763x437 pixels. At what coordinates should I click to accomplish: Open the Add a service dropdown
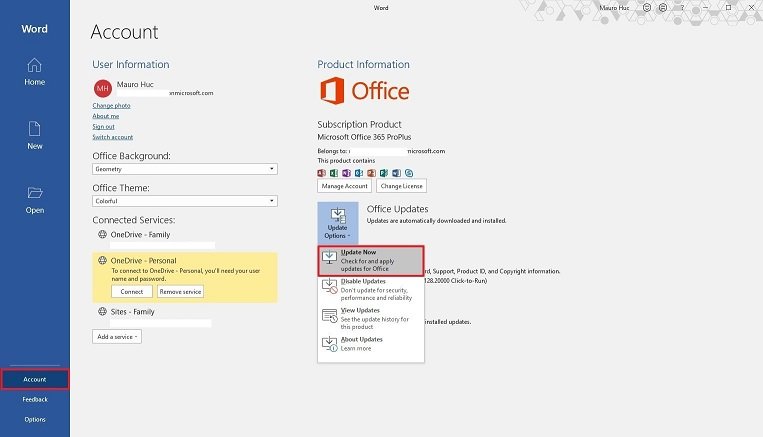(117, 337)
